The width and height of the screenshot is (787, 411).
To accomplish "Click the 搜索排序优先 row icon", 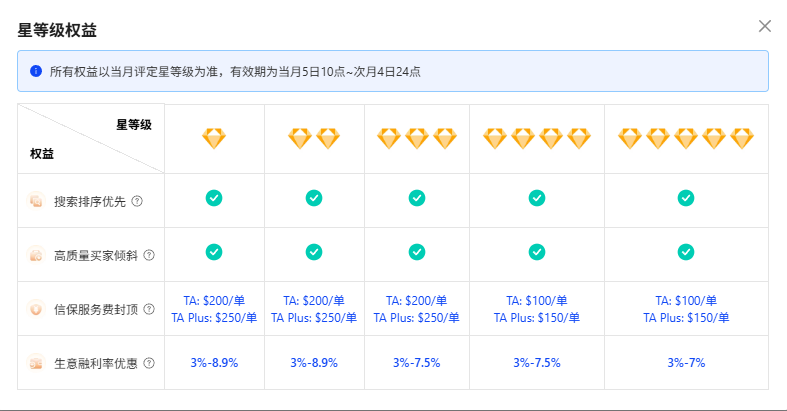I will (36, 201).
